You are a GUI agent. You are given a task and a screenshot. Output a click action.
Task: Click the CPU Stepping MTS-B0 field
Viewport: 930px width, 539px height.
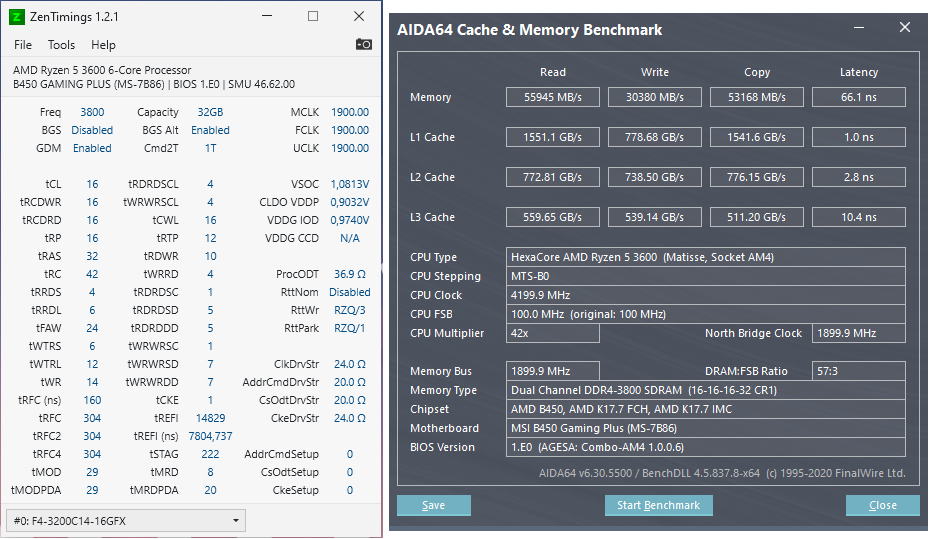(x=706, y=276)
